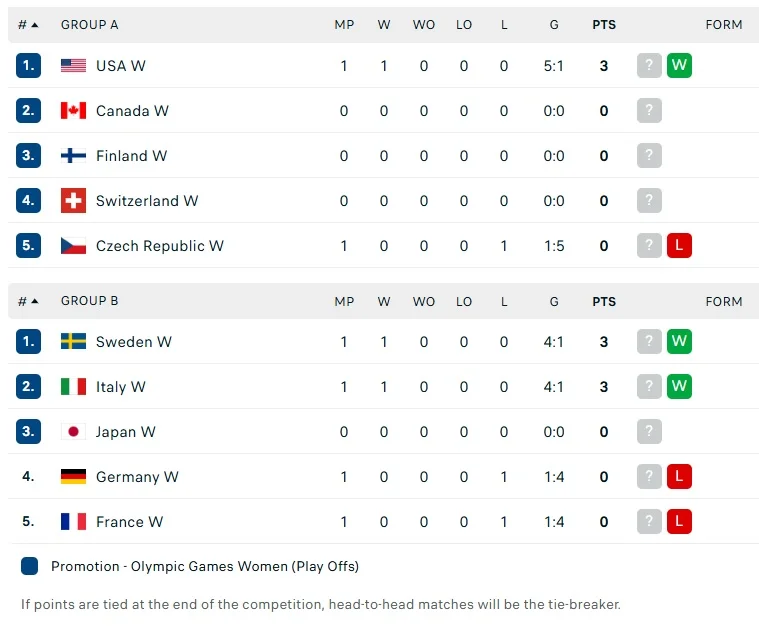
Task: Click the Canada flag icon
Action: 73,111
